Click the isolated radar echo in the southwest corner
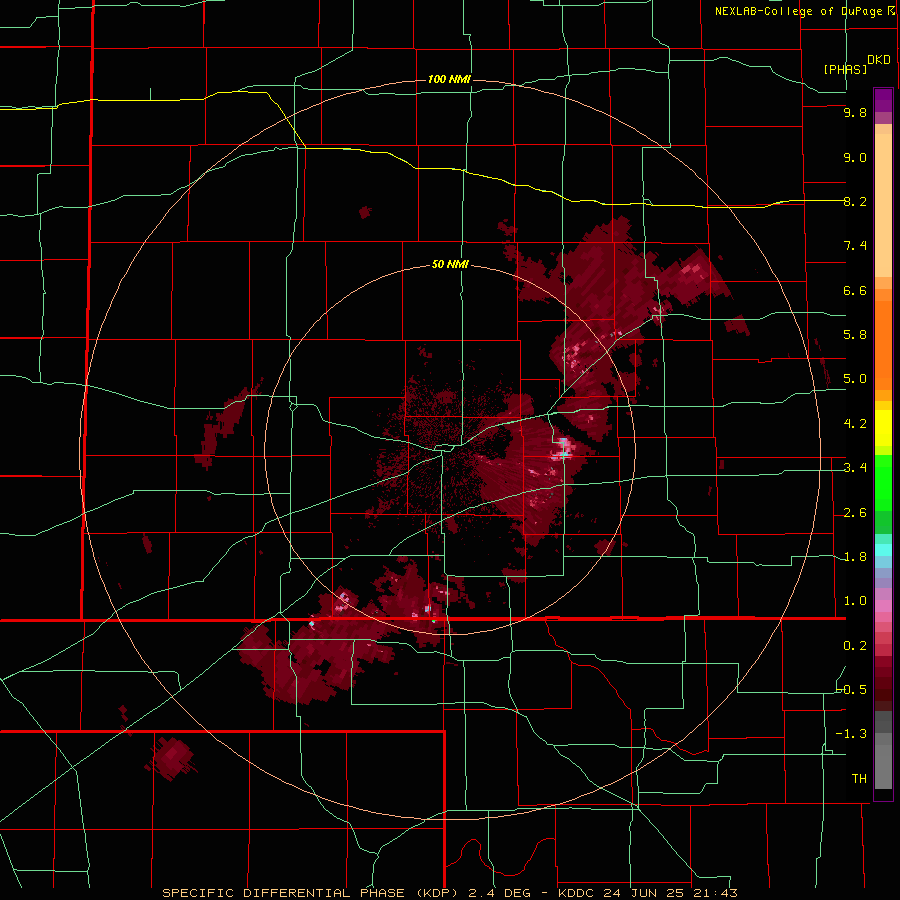Viewport: 900px width, 900px height. coord(172,758)
